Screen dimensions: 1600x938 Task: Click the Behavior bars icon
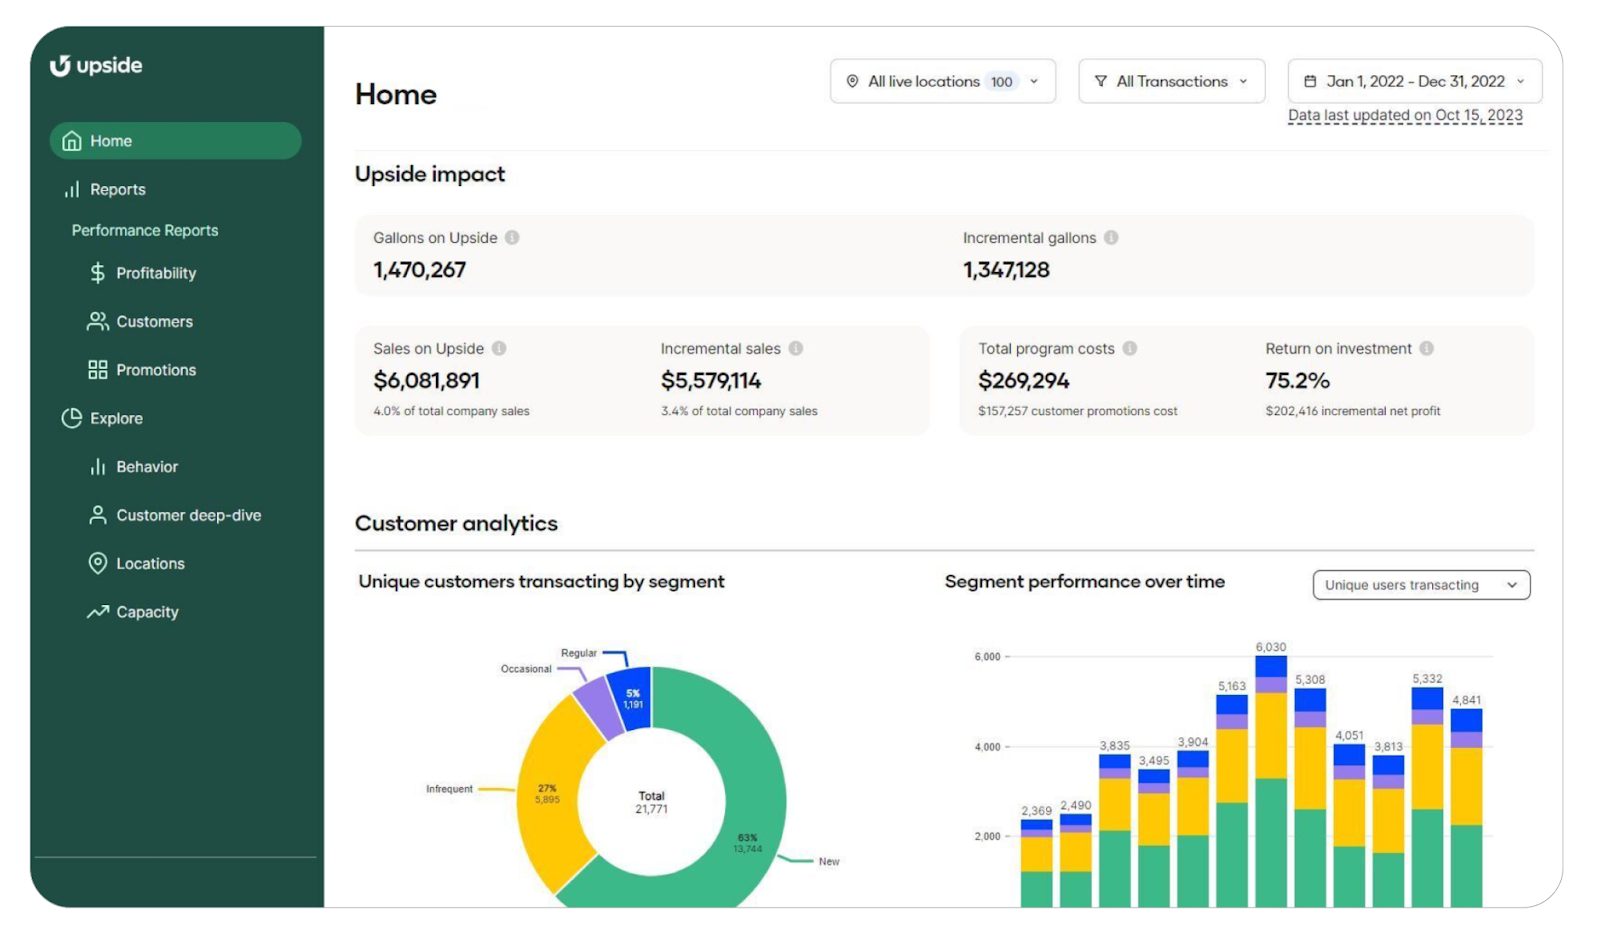click(x=97, y=467)
